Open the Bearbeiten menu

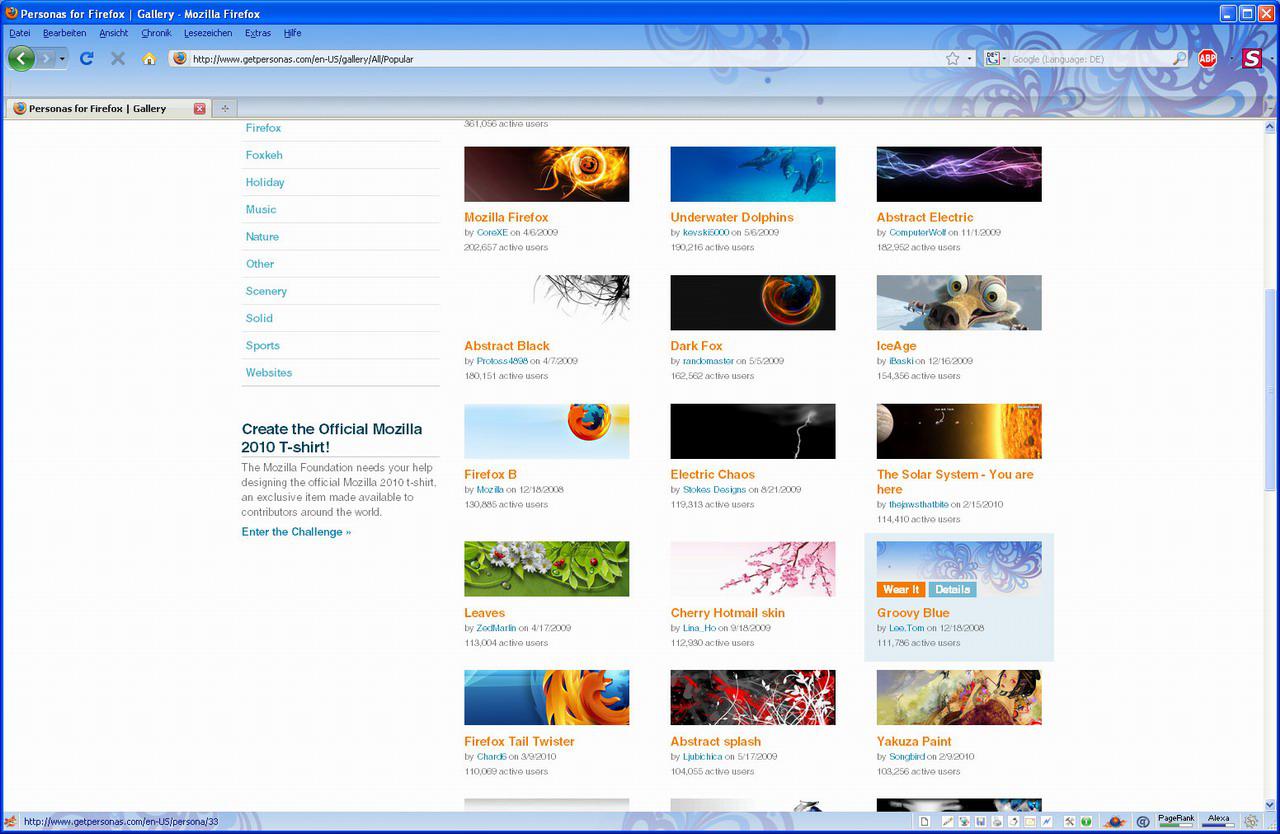pos(65,33)
